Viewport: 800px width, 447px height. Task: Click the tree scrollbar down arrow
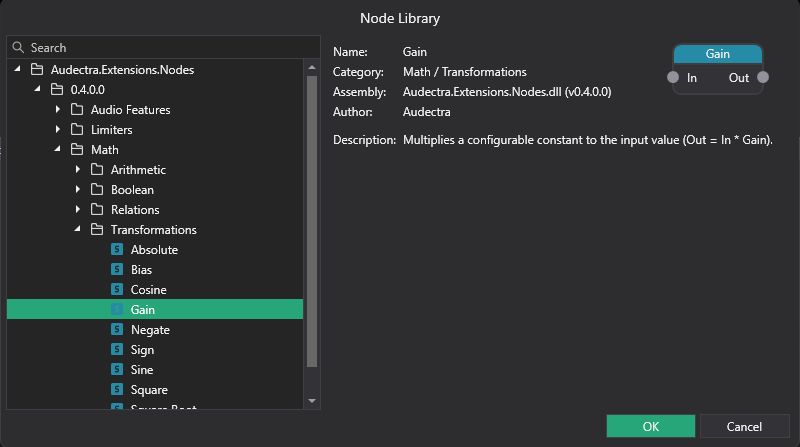[x=312, y=401]
